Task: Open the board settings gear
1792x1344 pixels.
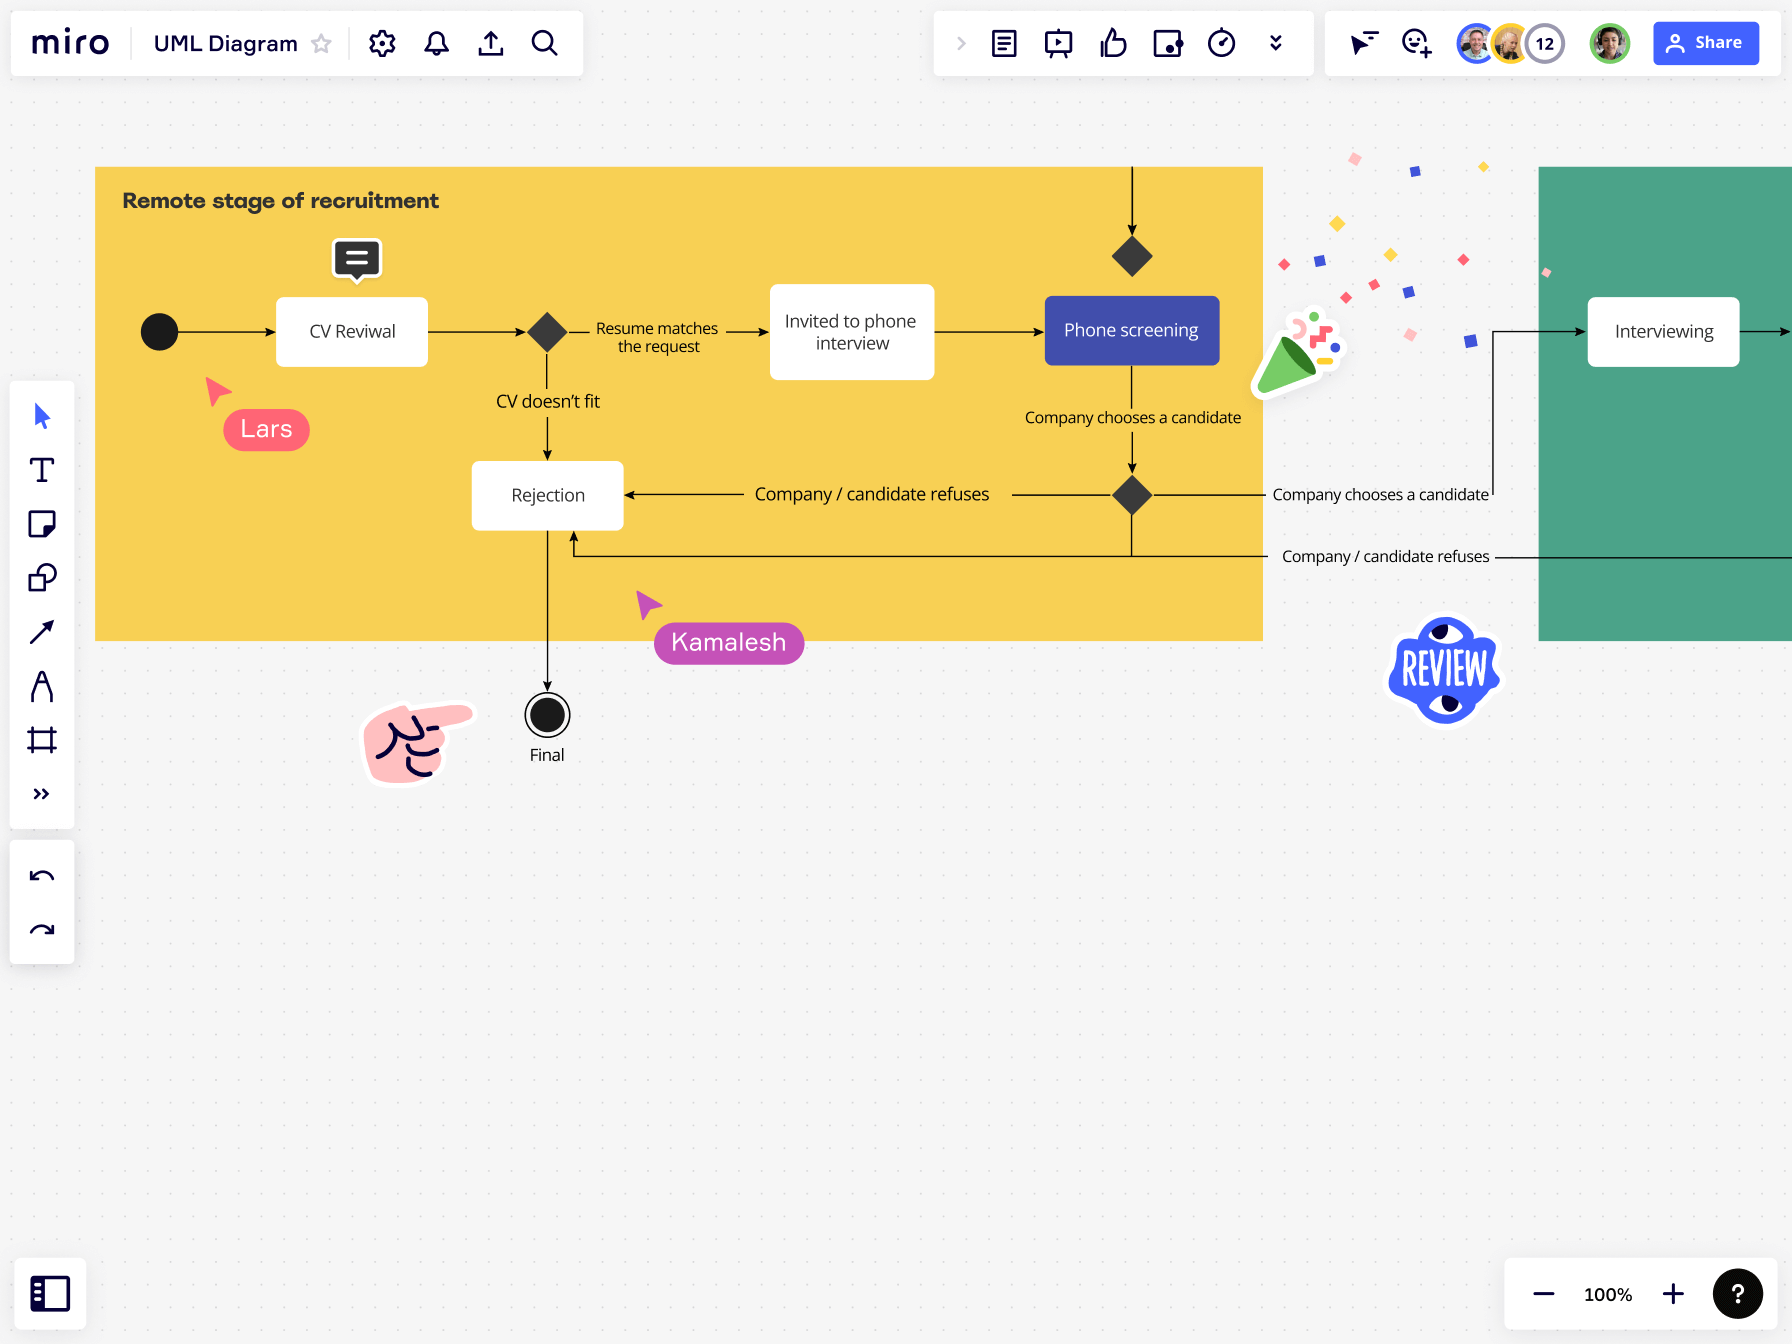Action: pyautogui.click(x=382, y=43)
